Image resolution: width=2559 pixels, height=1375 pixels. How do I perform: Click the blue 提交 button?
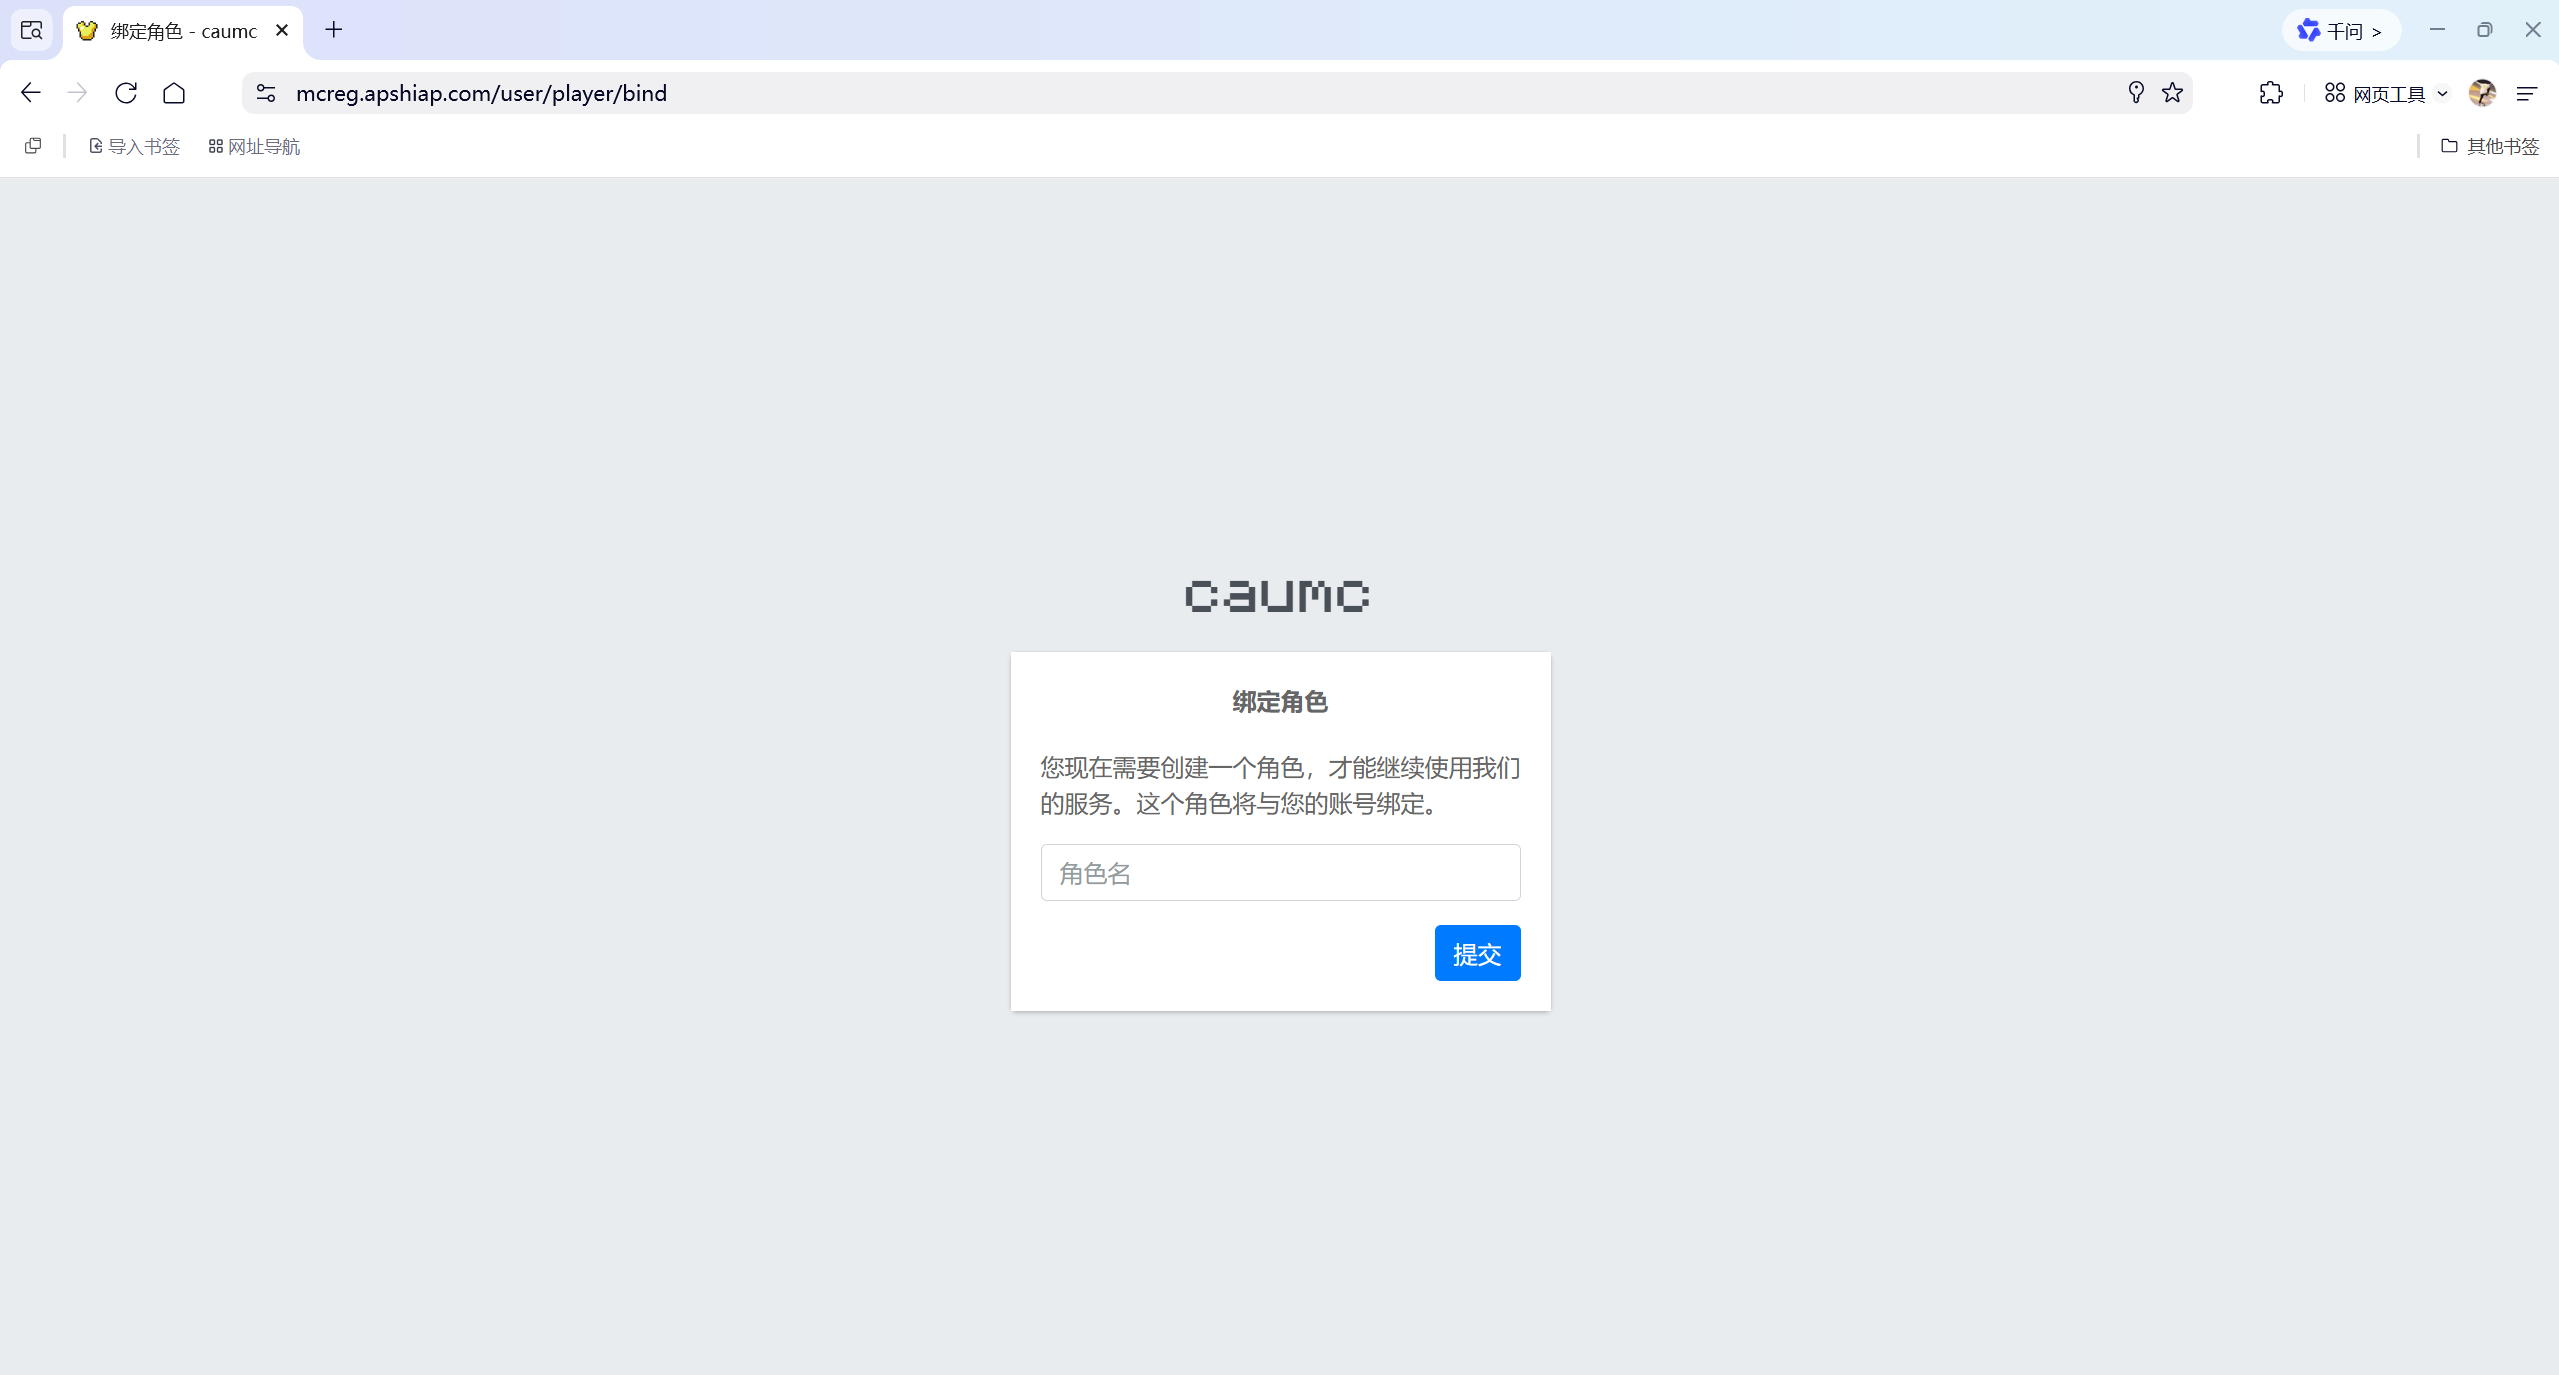[x=1477, y=953]
